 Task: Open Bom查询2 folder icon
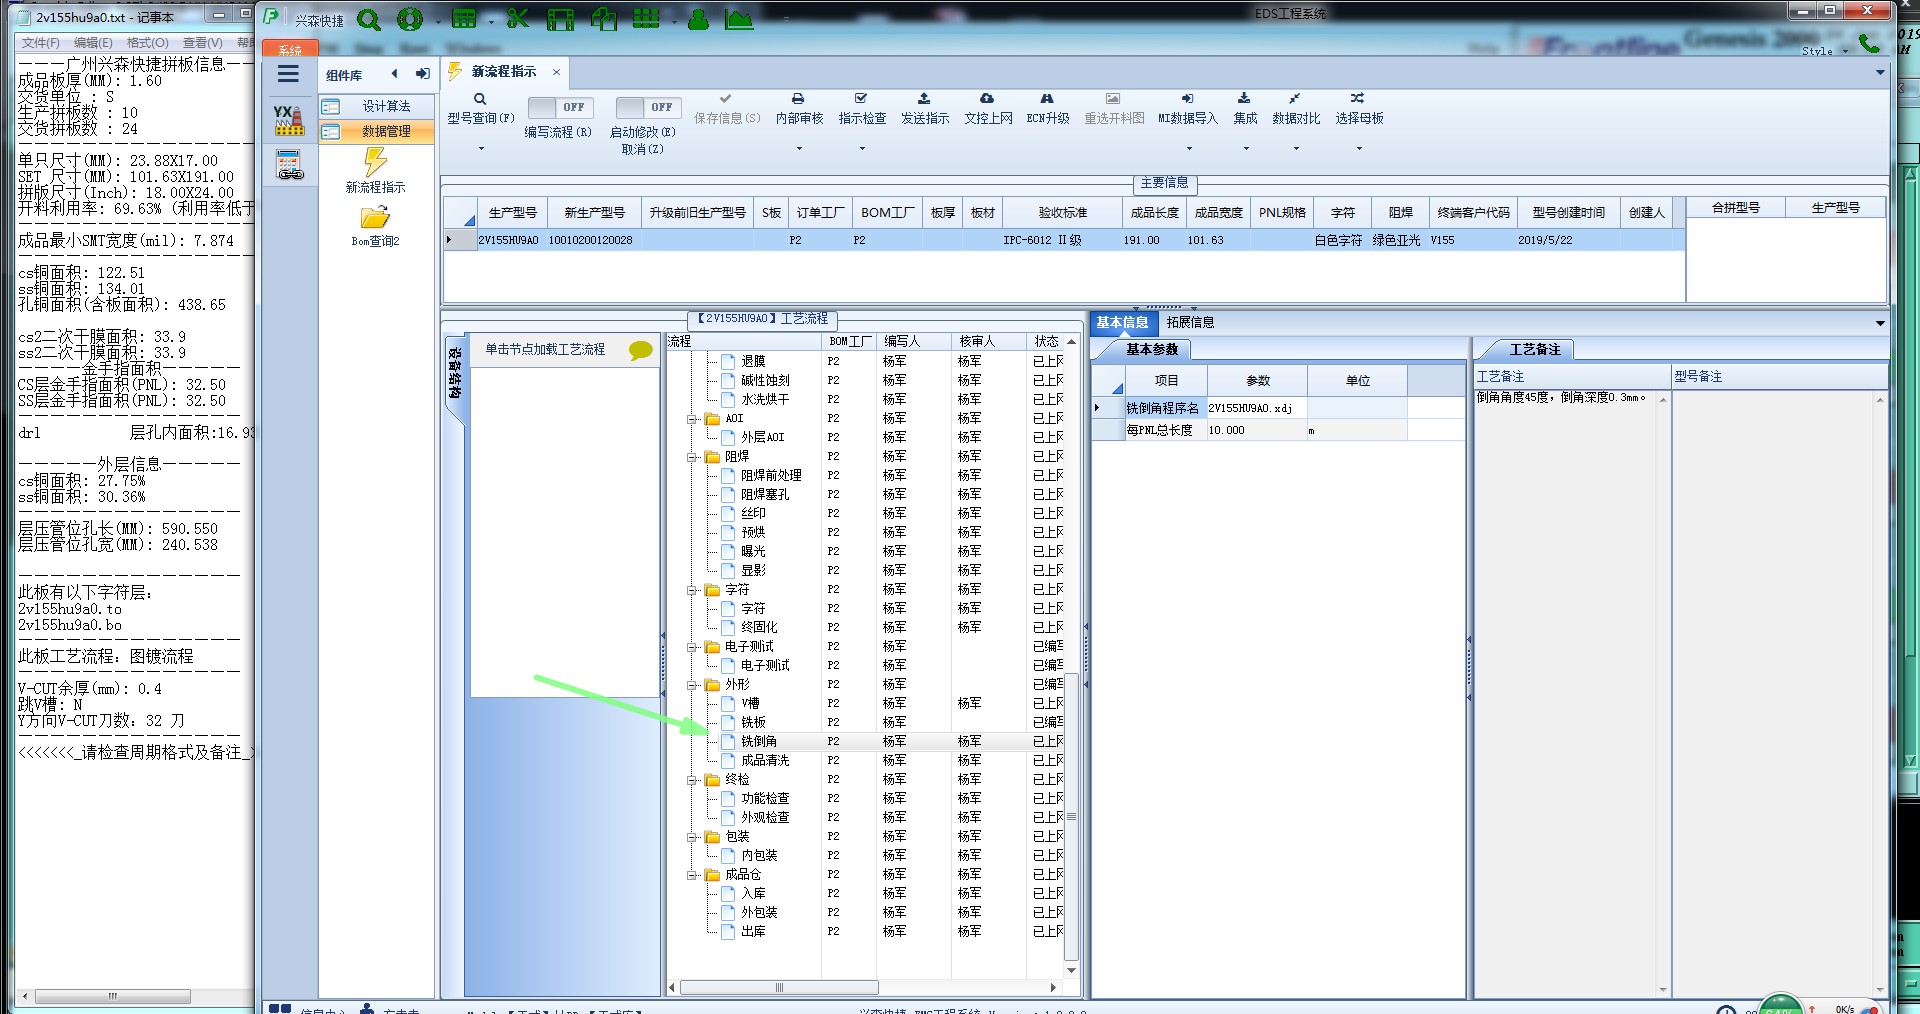coord(375,217)
